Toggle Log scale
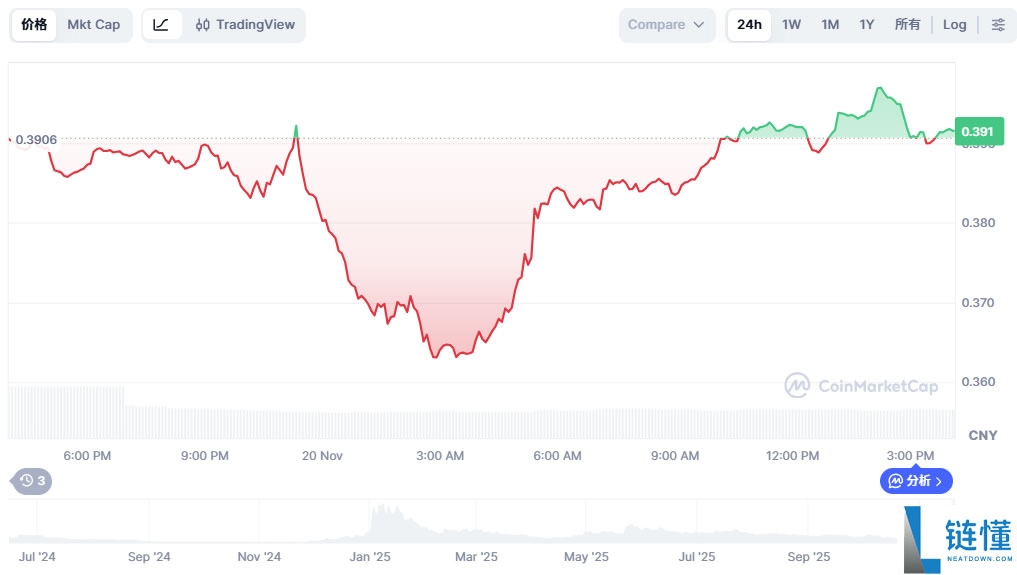Image resolution: width=1017 pixels, height=575 pixels. click(955, 25)
